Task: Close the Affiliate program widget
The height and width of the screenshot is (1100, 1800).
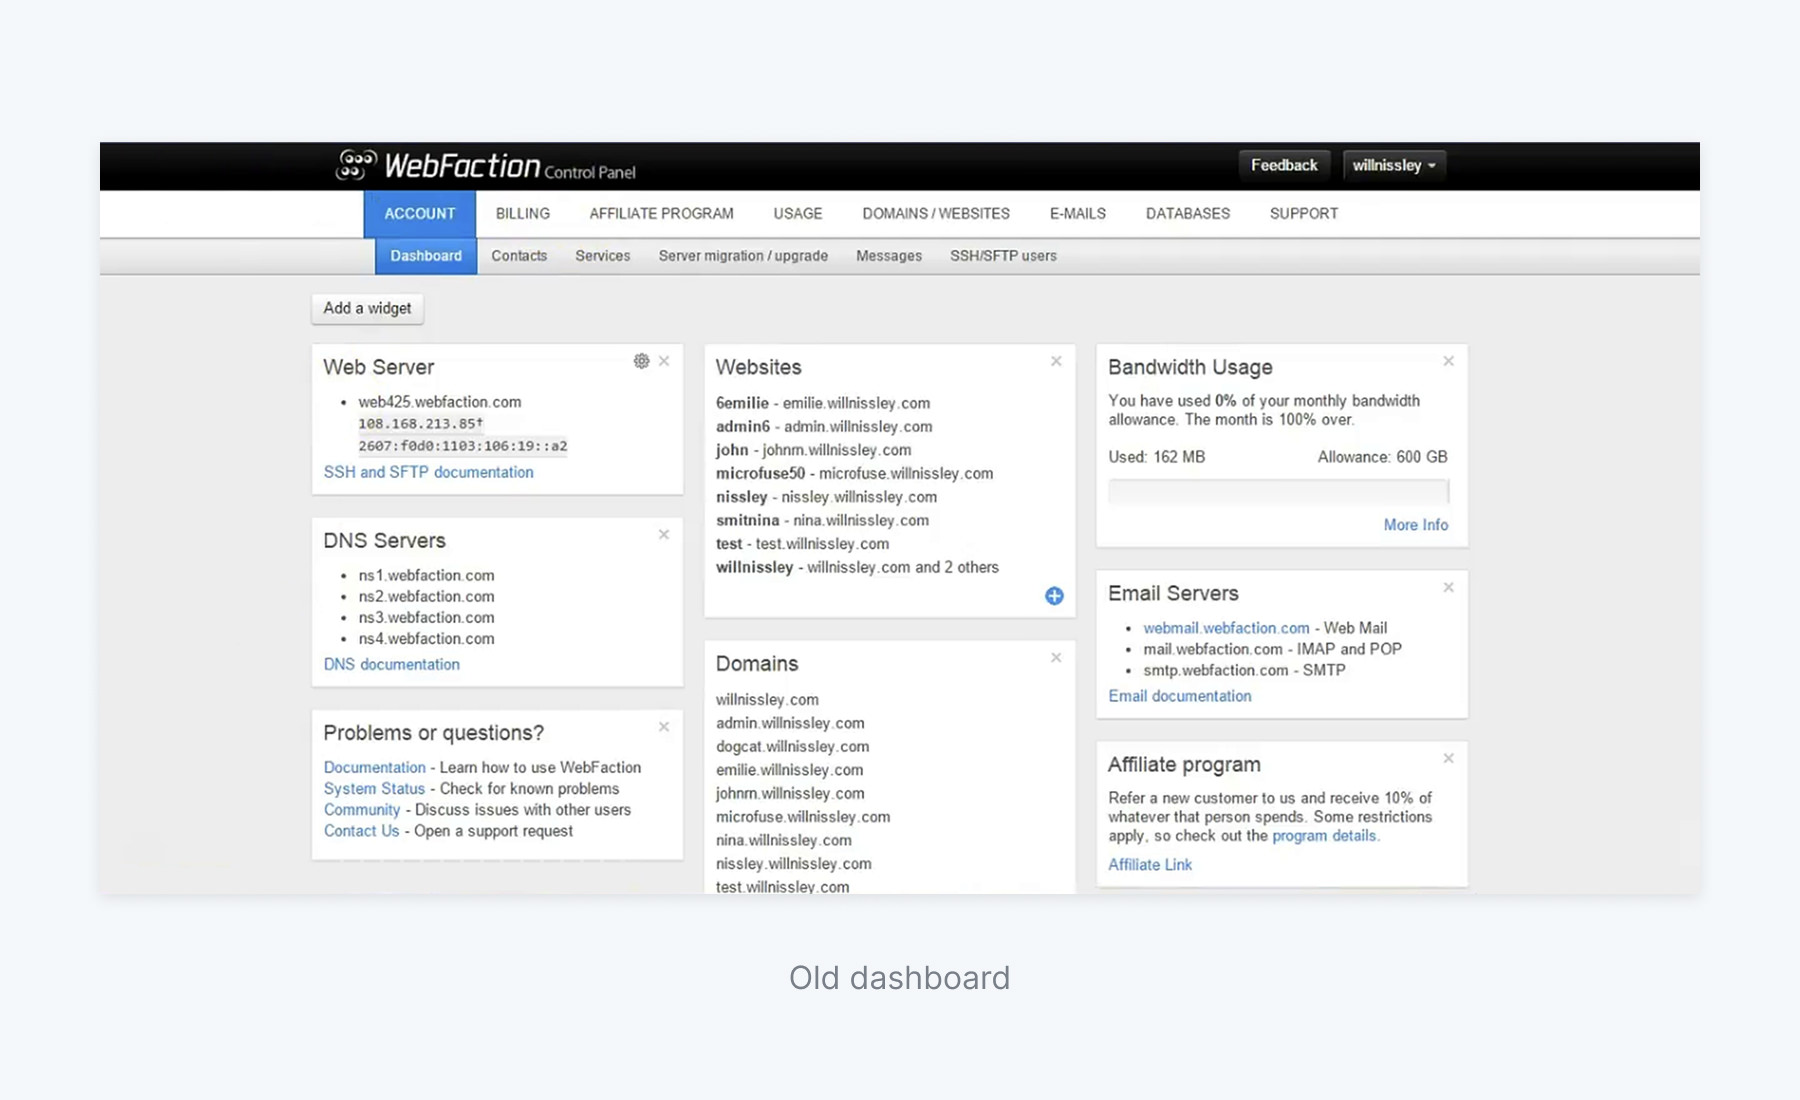Action: tap(1448, 759)
